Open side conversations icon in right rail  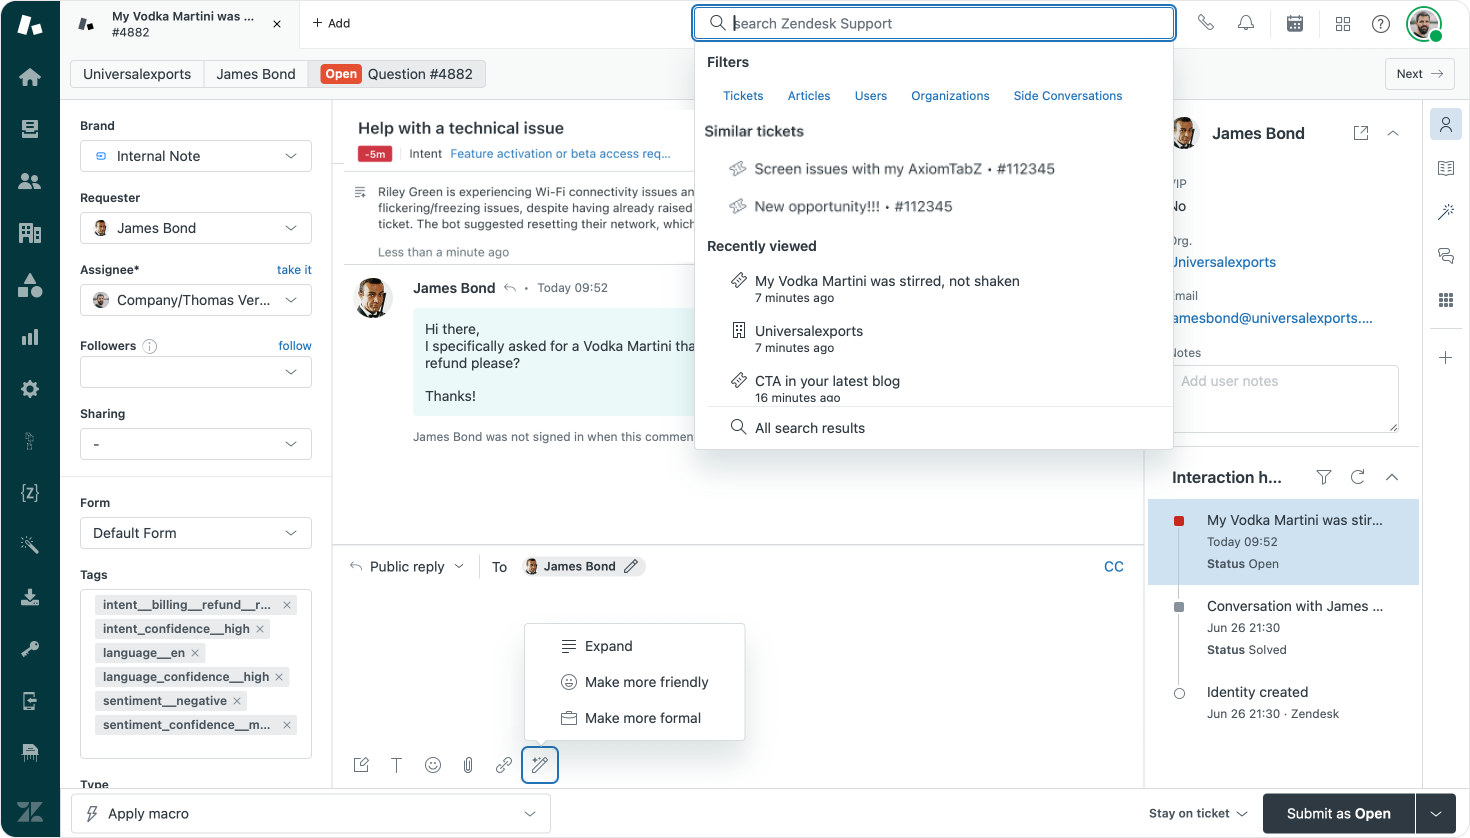pyautogui.click(x=1446, y=256)
